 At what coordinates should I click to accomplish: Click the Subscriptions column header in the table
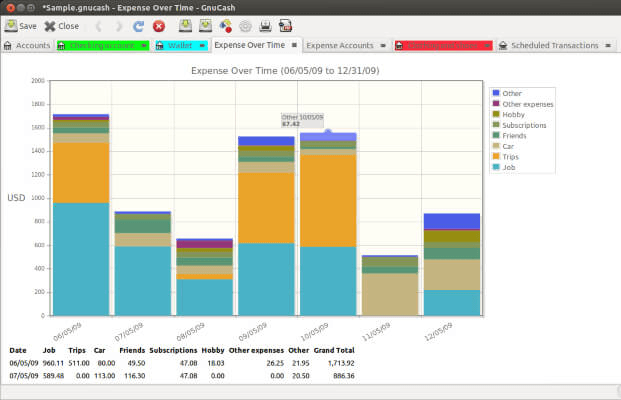point(173,350)
